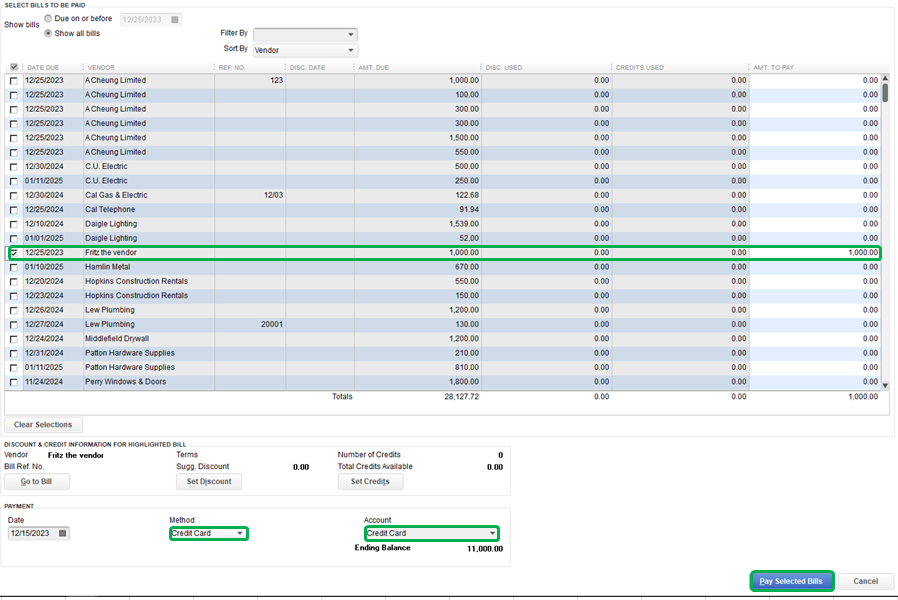Tick the Cal Telephone bill checkbox
The height and width of the screenshot is (600, 898).
pos(13,210)
